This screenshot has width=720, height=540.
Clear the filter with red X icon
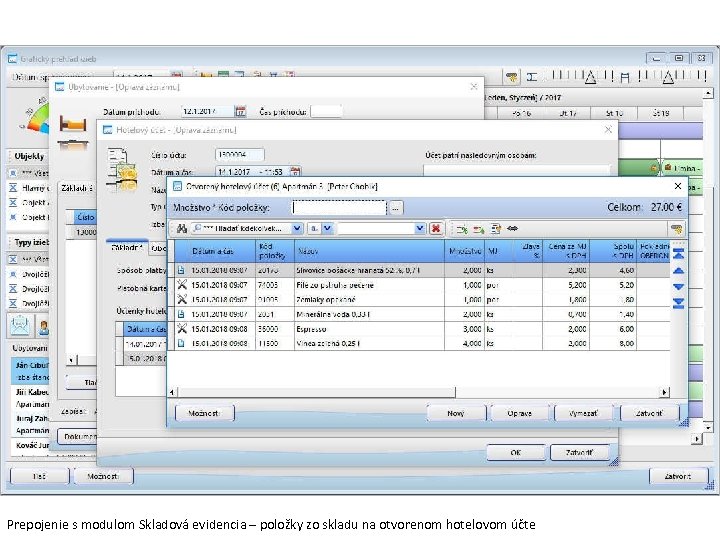click(436, 228)
